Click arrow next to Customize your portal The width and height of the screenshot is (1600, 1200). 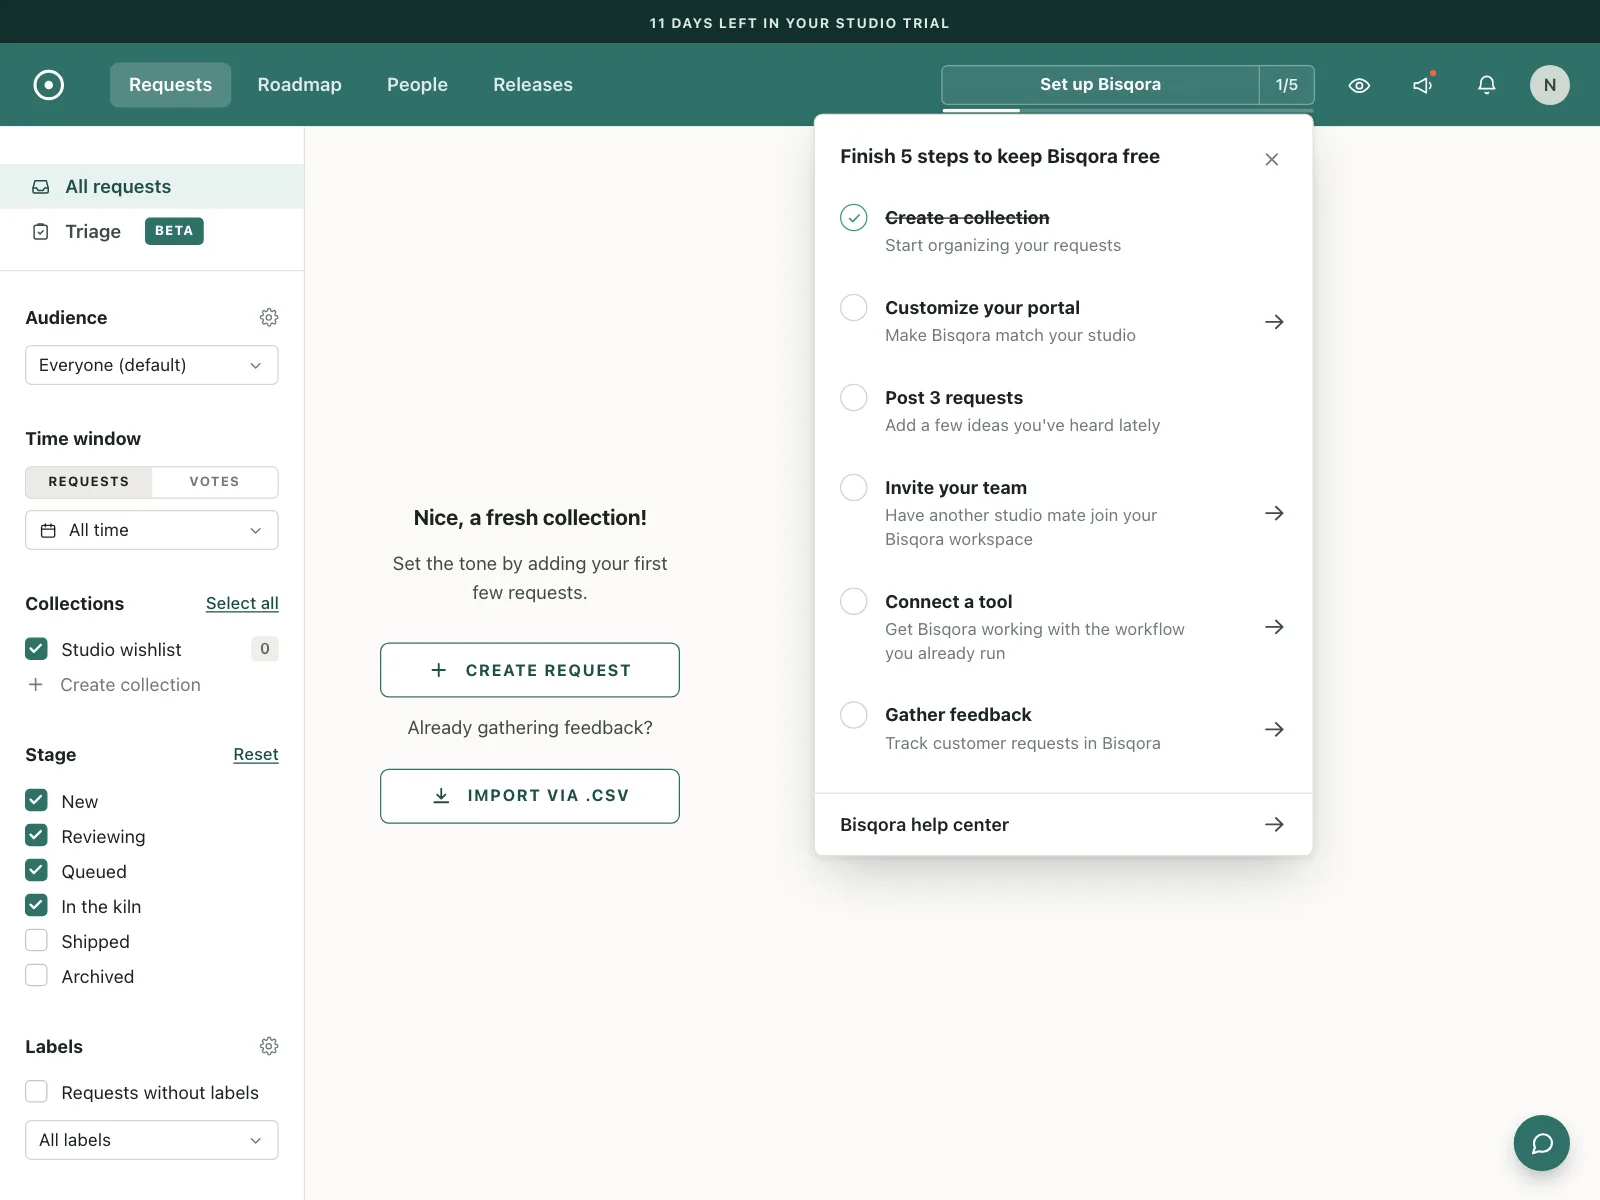(1274, 322)
